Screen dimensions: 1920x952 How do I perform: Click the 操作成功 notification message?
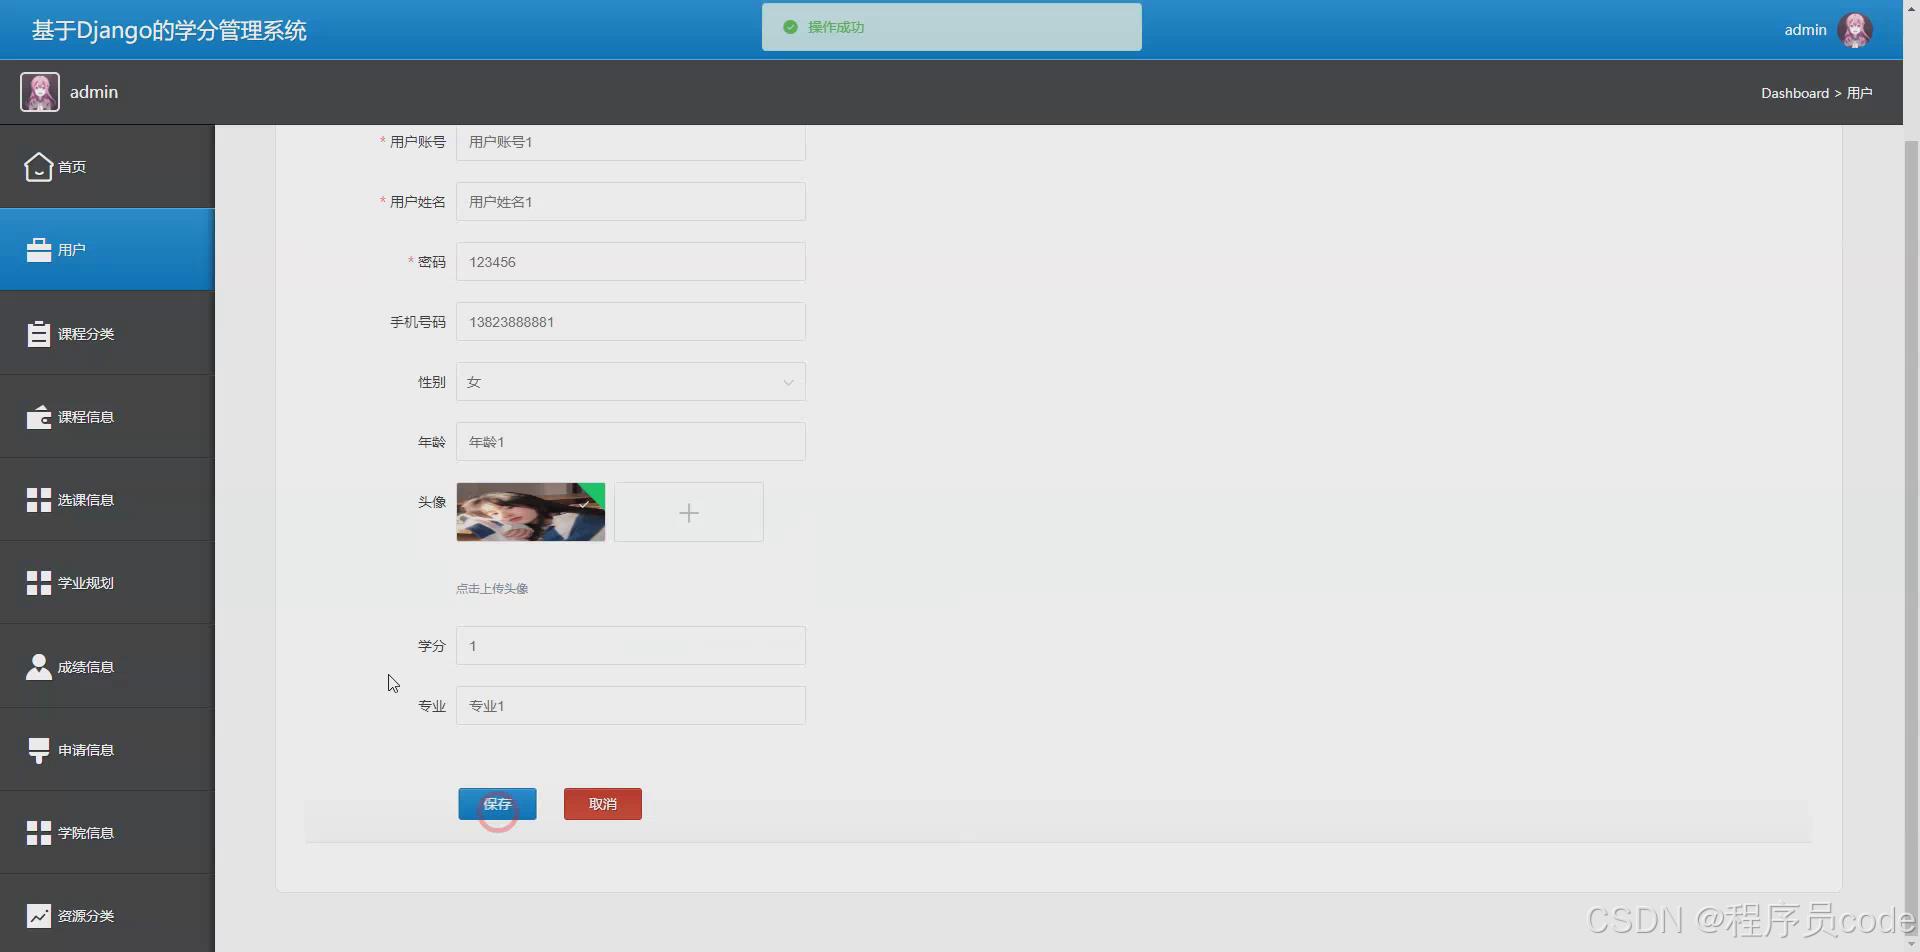(x=952, y=27)
